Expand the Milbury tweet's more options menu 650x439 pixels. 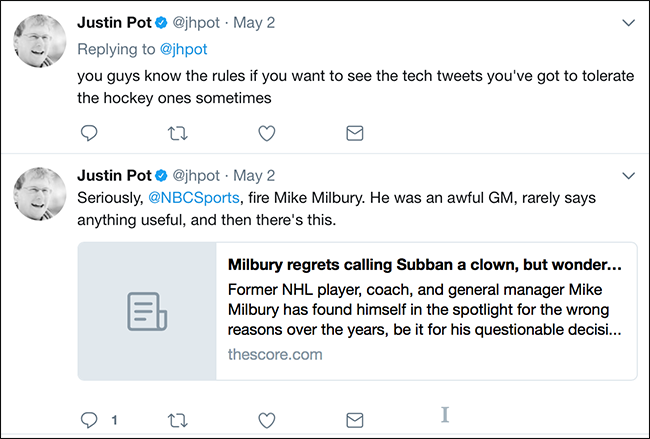(628, 175)
